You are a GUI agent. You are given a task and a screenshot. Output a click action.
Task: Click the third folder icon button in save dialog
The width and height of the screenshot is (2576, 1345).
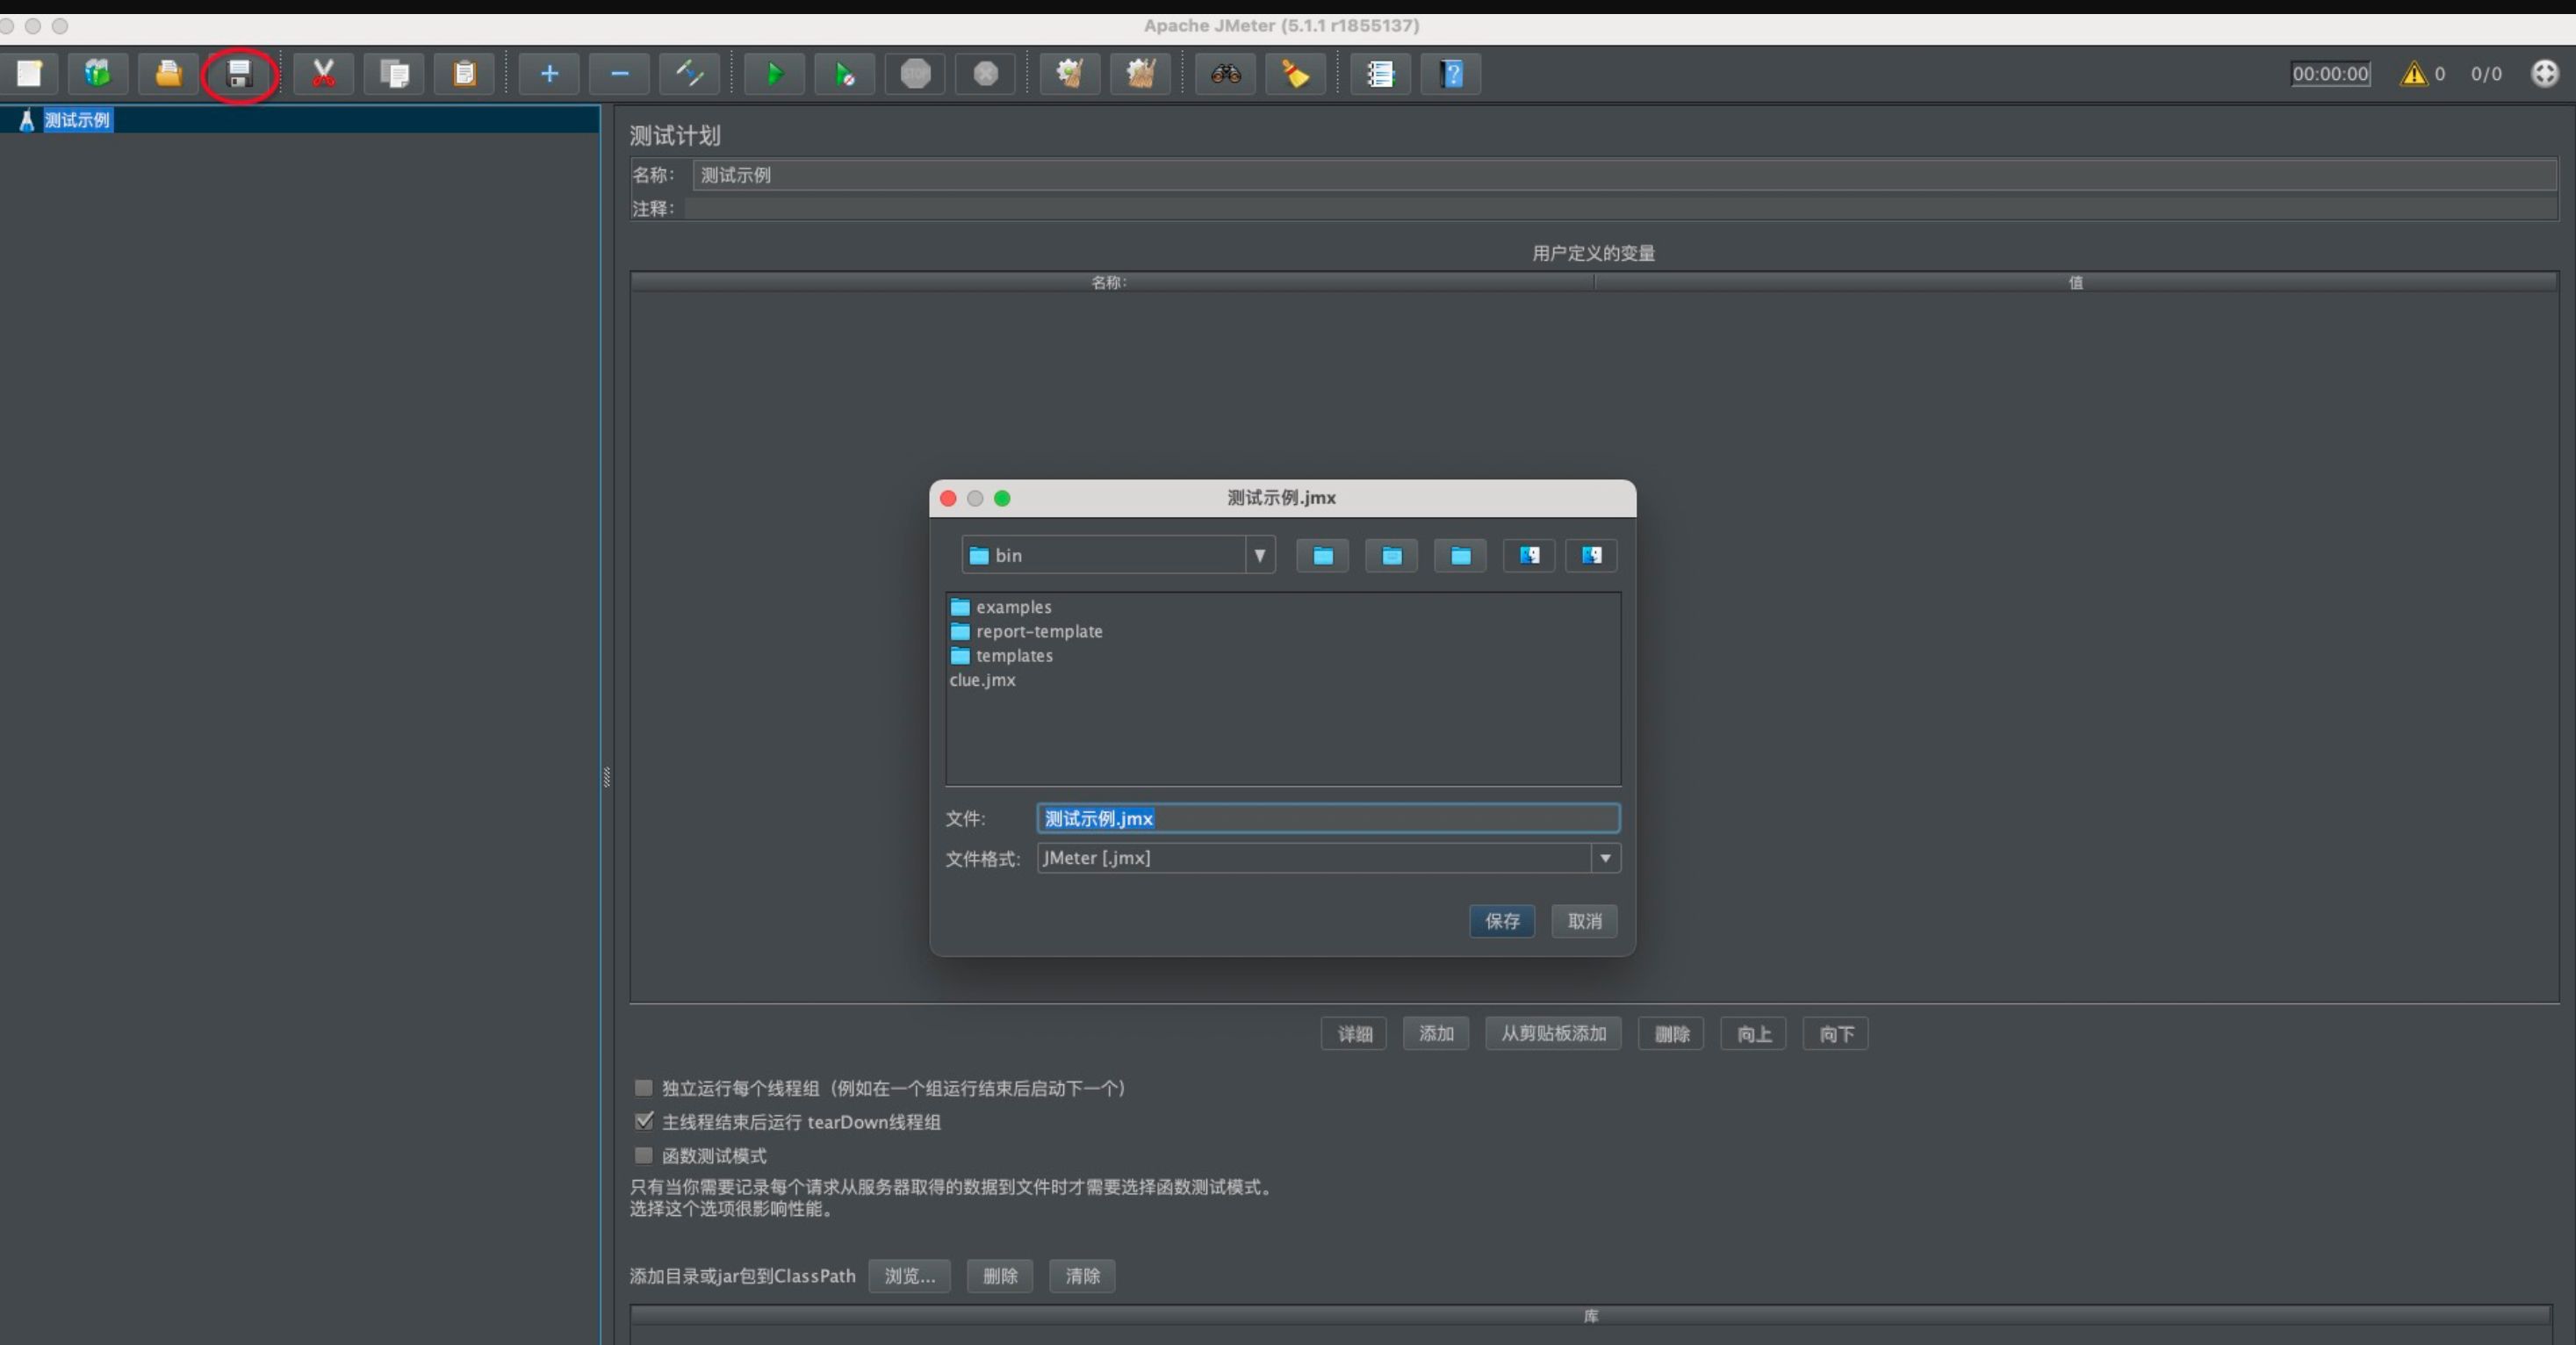click(x=1460, y=556)
